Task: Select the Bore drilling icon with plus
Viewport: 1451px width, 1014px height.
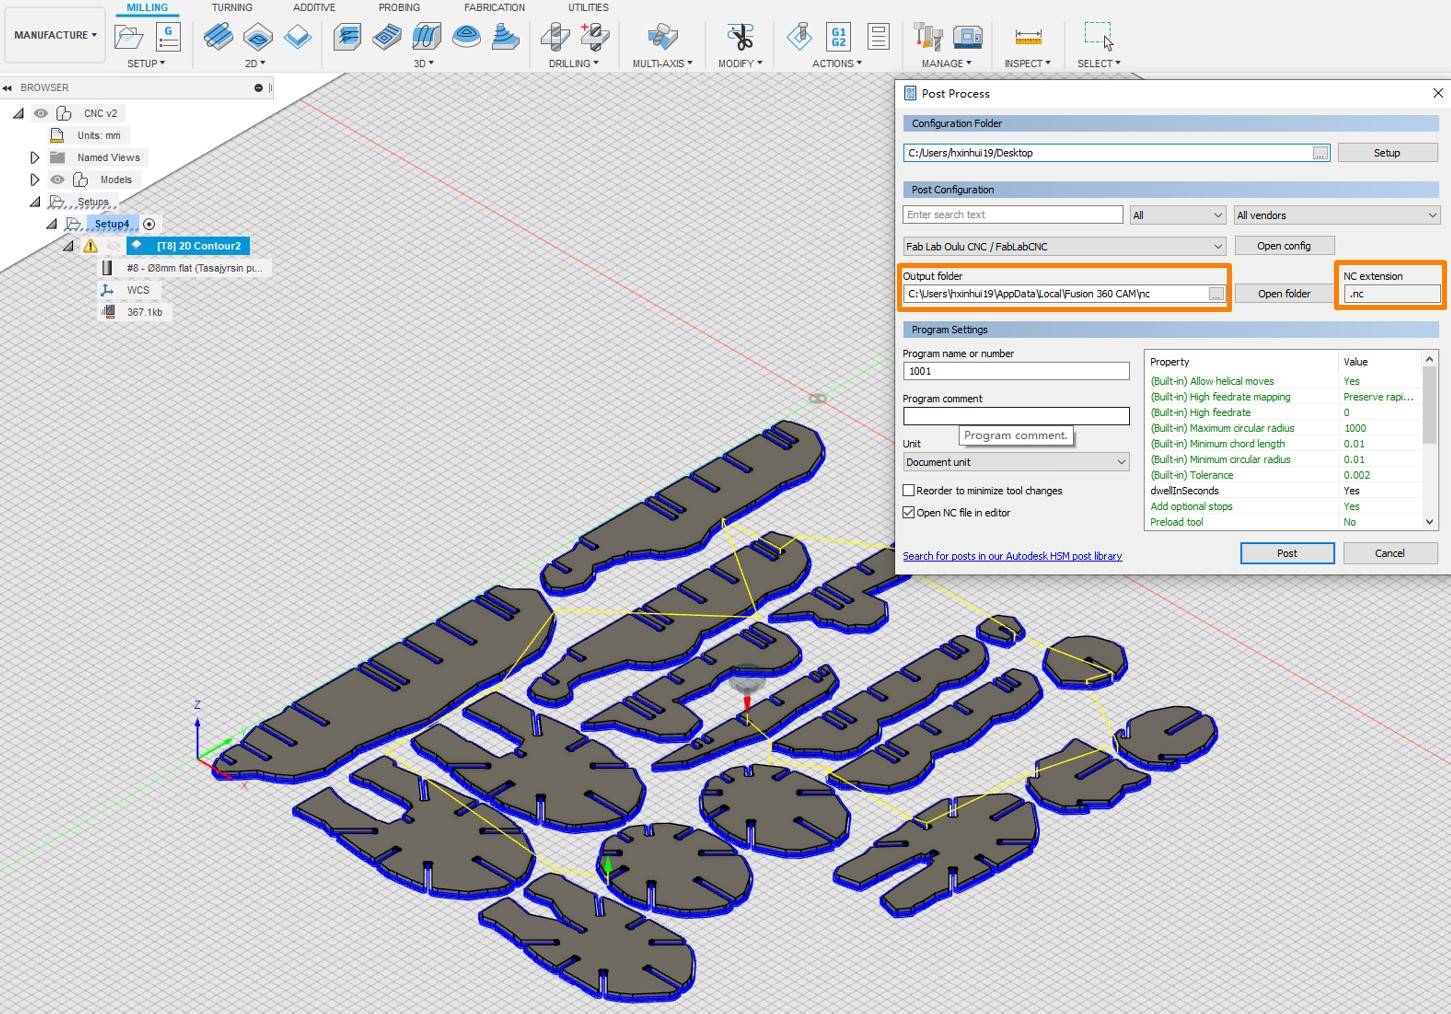Action: point(595,37)
